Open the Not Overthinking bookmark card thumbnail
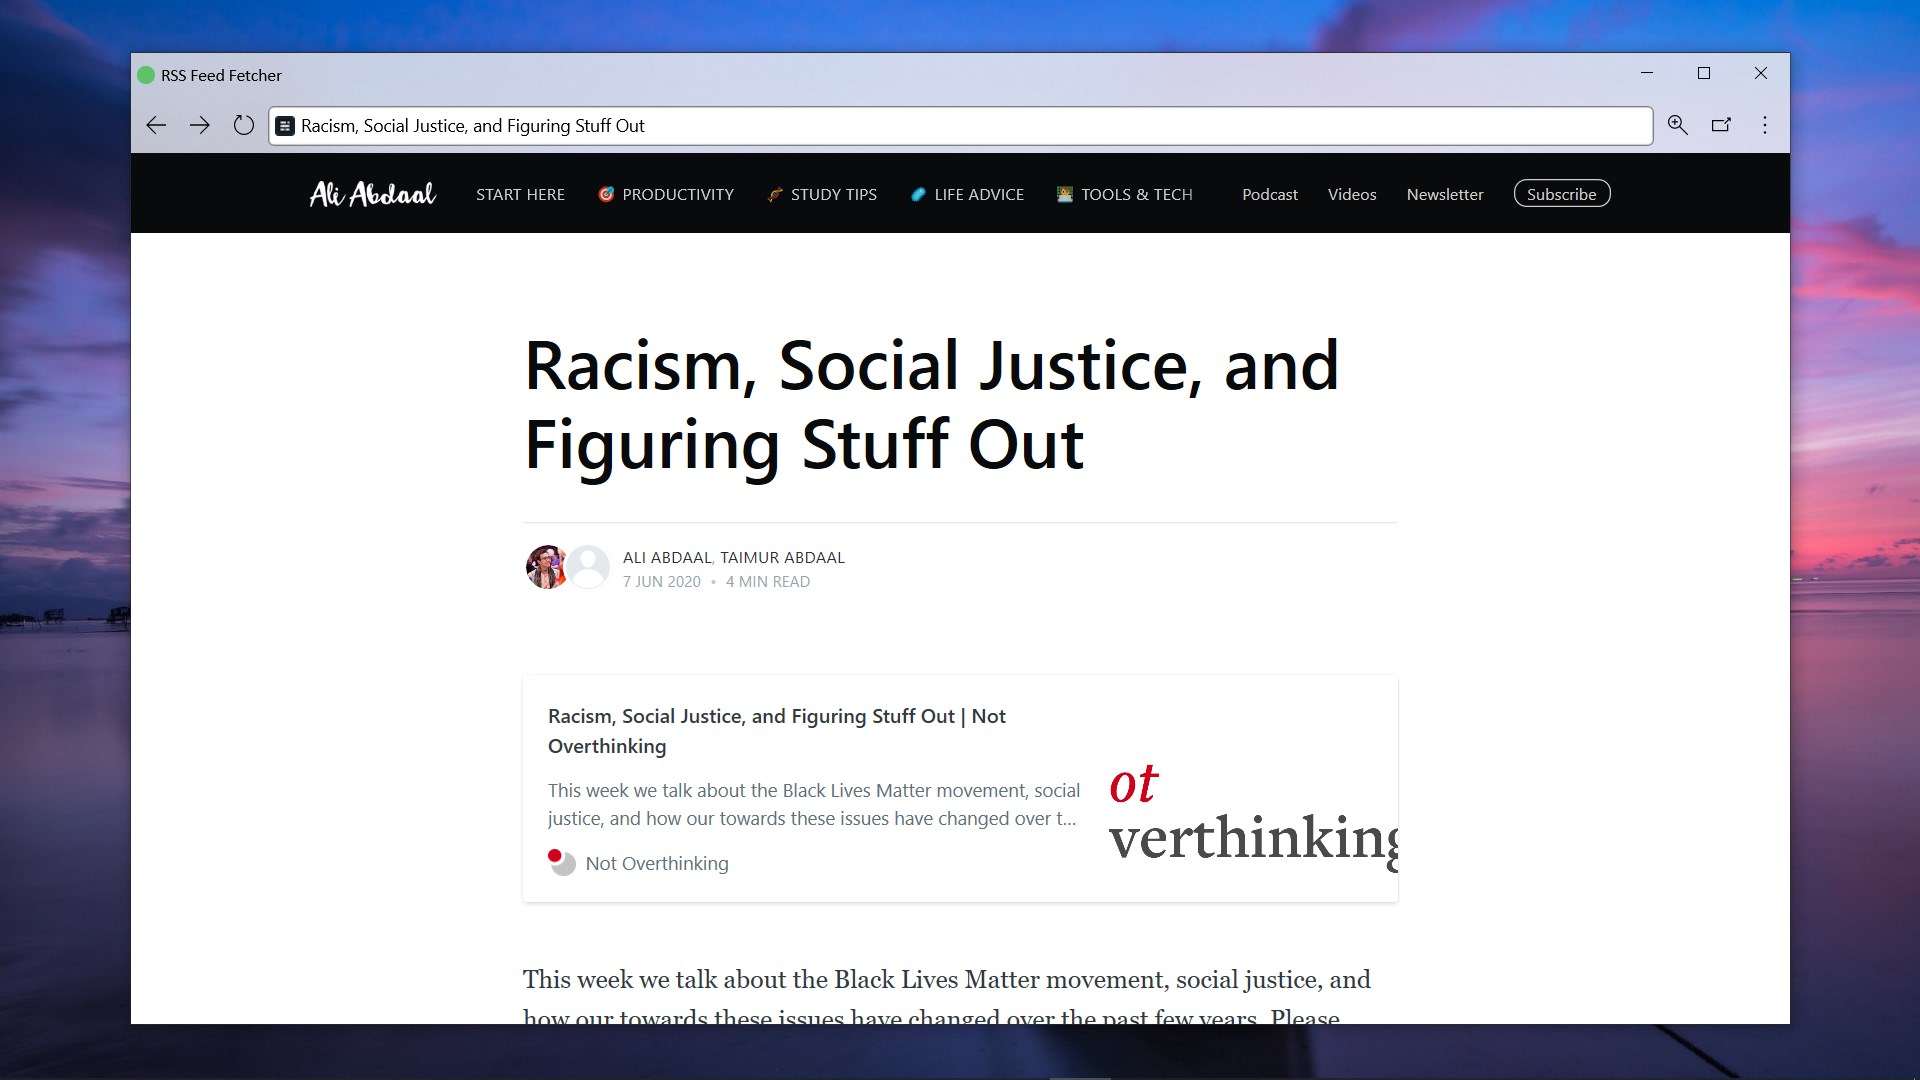 (x=1252, y=789)
